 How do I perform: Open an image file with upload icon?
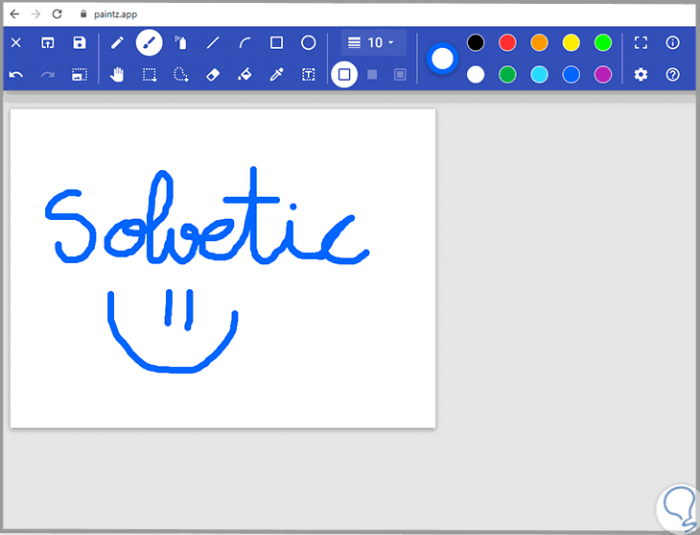click(47, 43)
